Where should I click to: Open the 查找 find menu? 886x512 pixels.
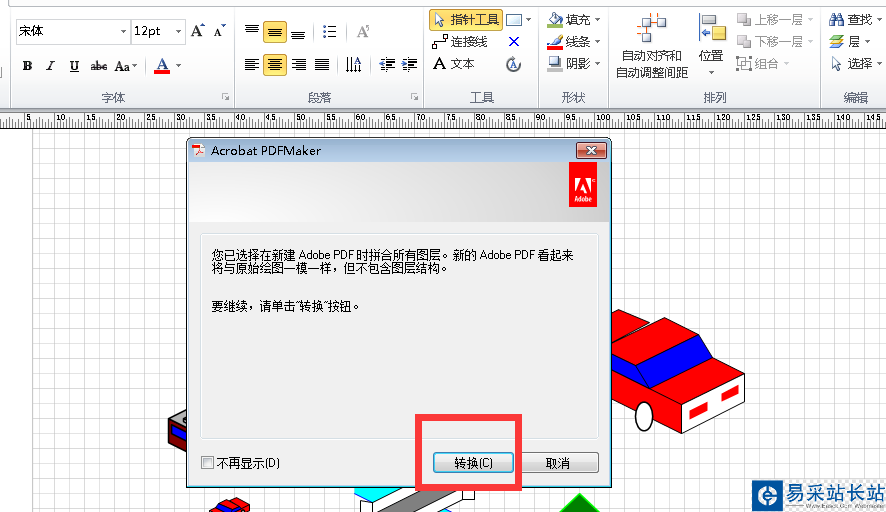(855, 20)
